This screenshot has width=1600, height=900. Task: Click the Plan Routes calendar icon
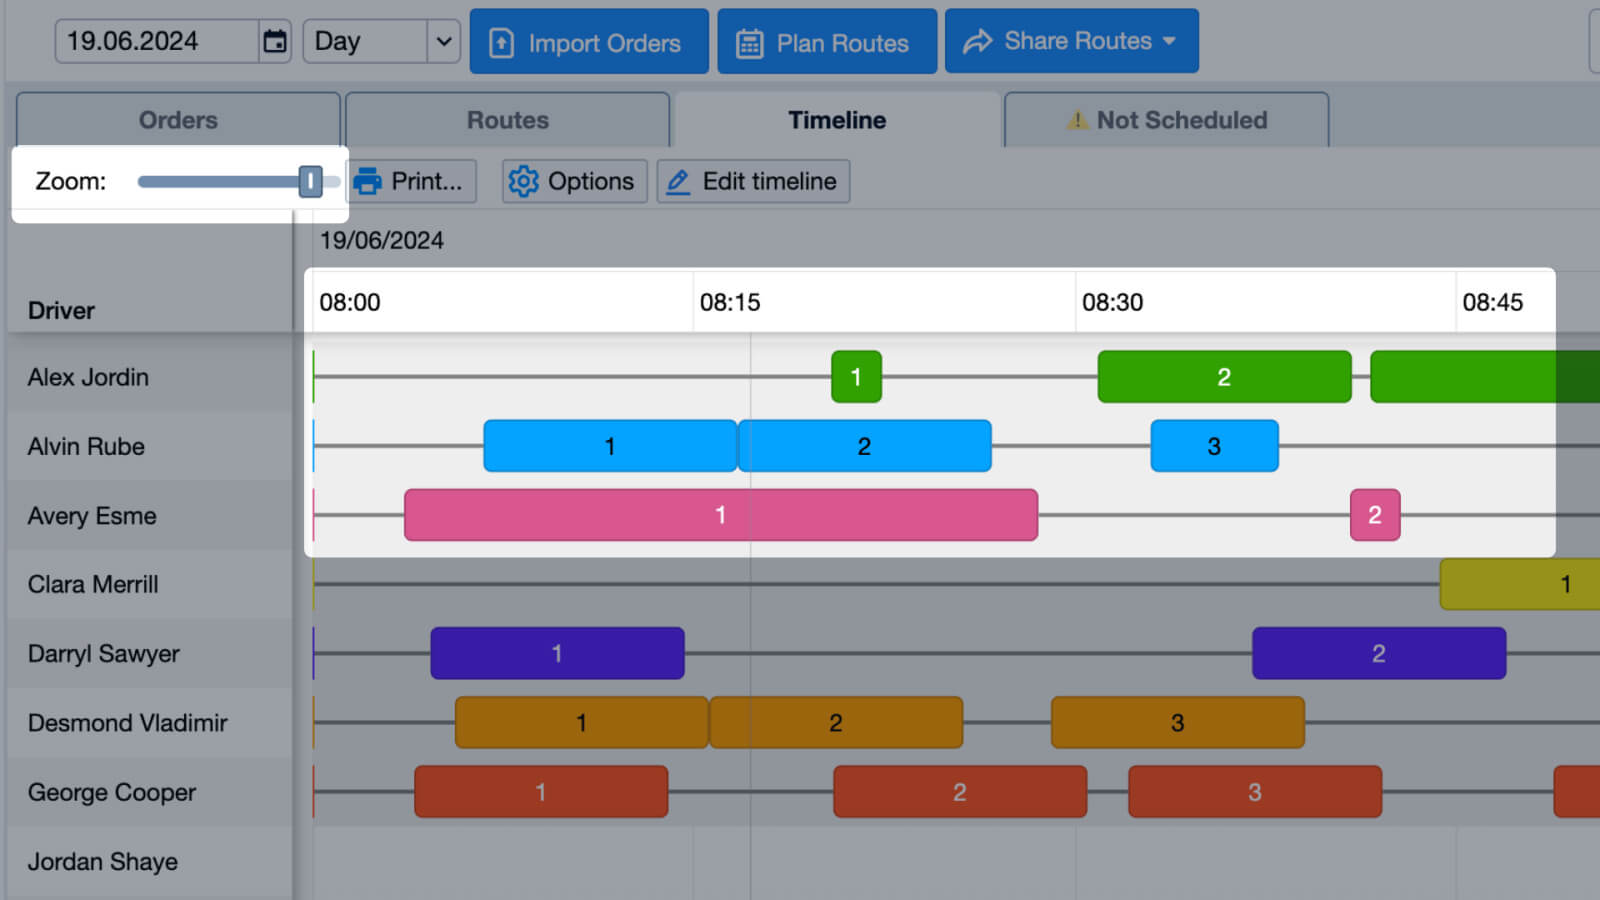pyautogui.click(x=749, y=43)
